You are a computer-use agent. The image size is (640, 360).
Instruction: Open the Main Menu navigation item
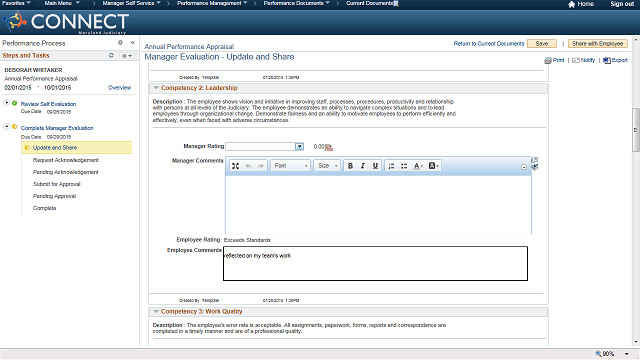tap(62, 3)
